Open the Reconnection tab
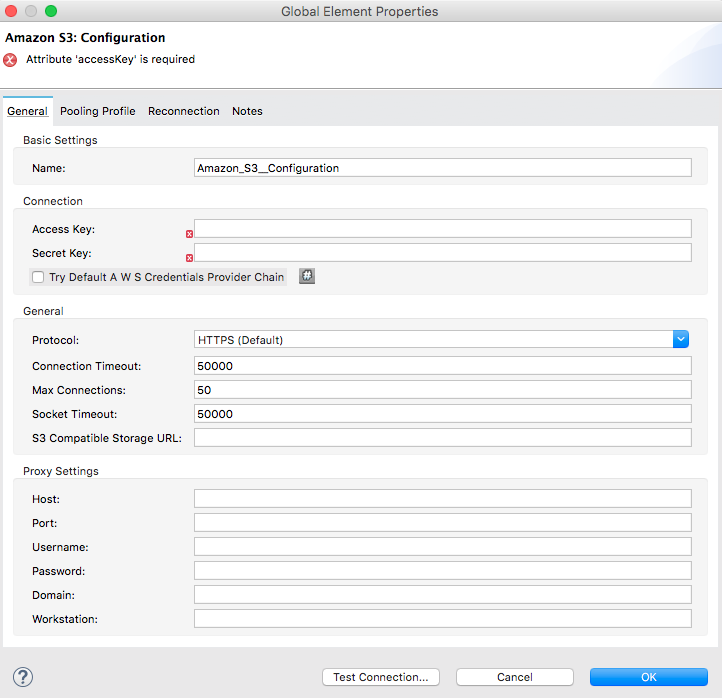Viewport: 722px width, 698px height. coord(183,111)
